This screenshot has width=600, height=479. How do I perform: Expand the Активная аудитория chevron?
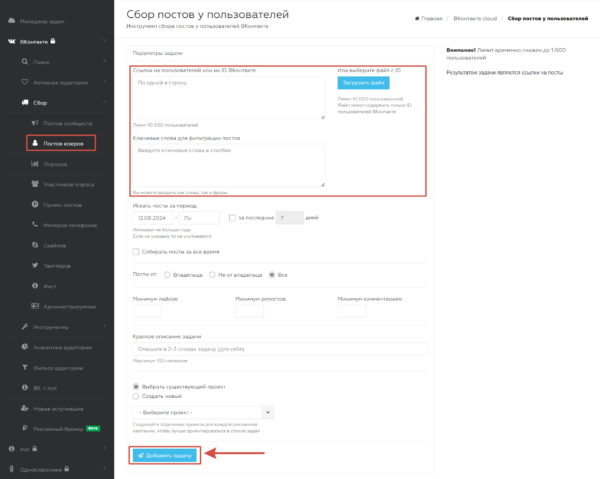(104, 81)
